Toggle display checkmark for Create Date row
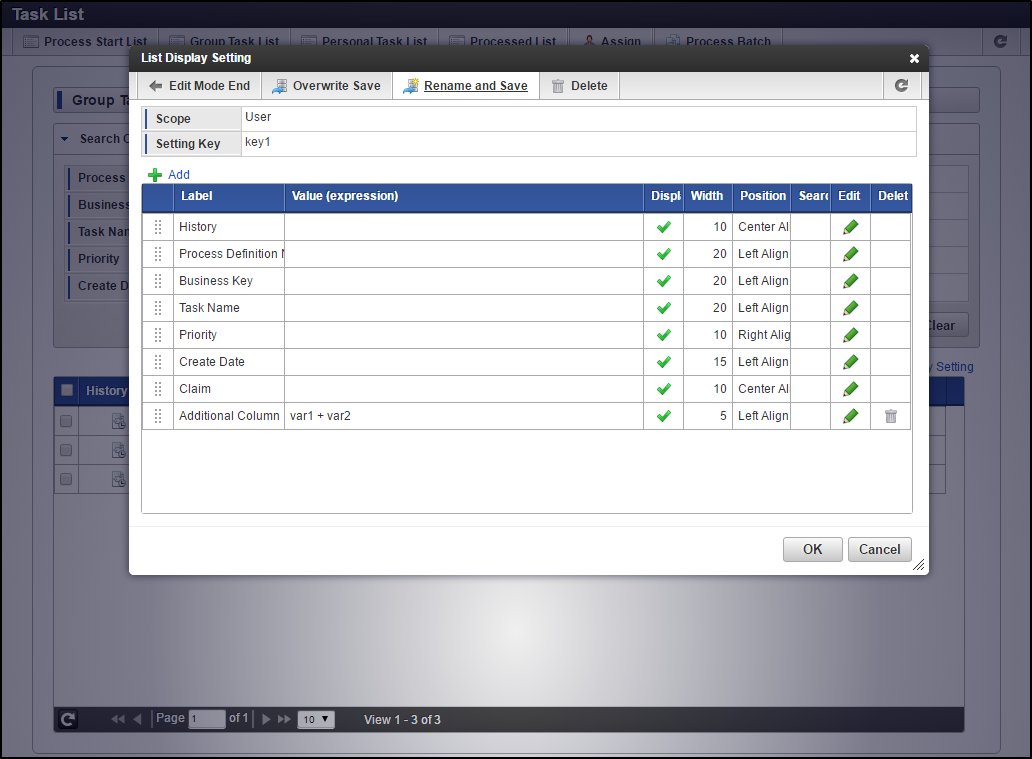The height and width of the screenshot is (759, 1032). click(663, 362)
